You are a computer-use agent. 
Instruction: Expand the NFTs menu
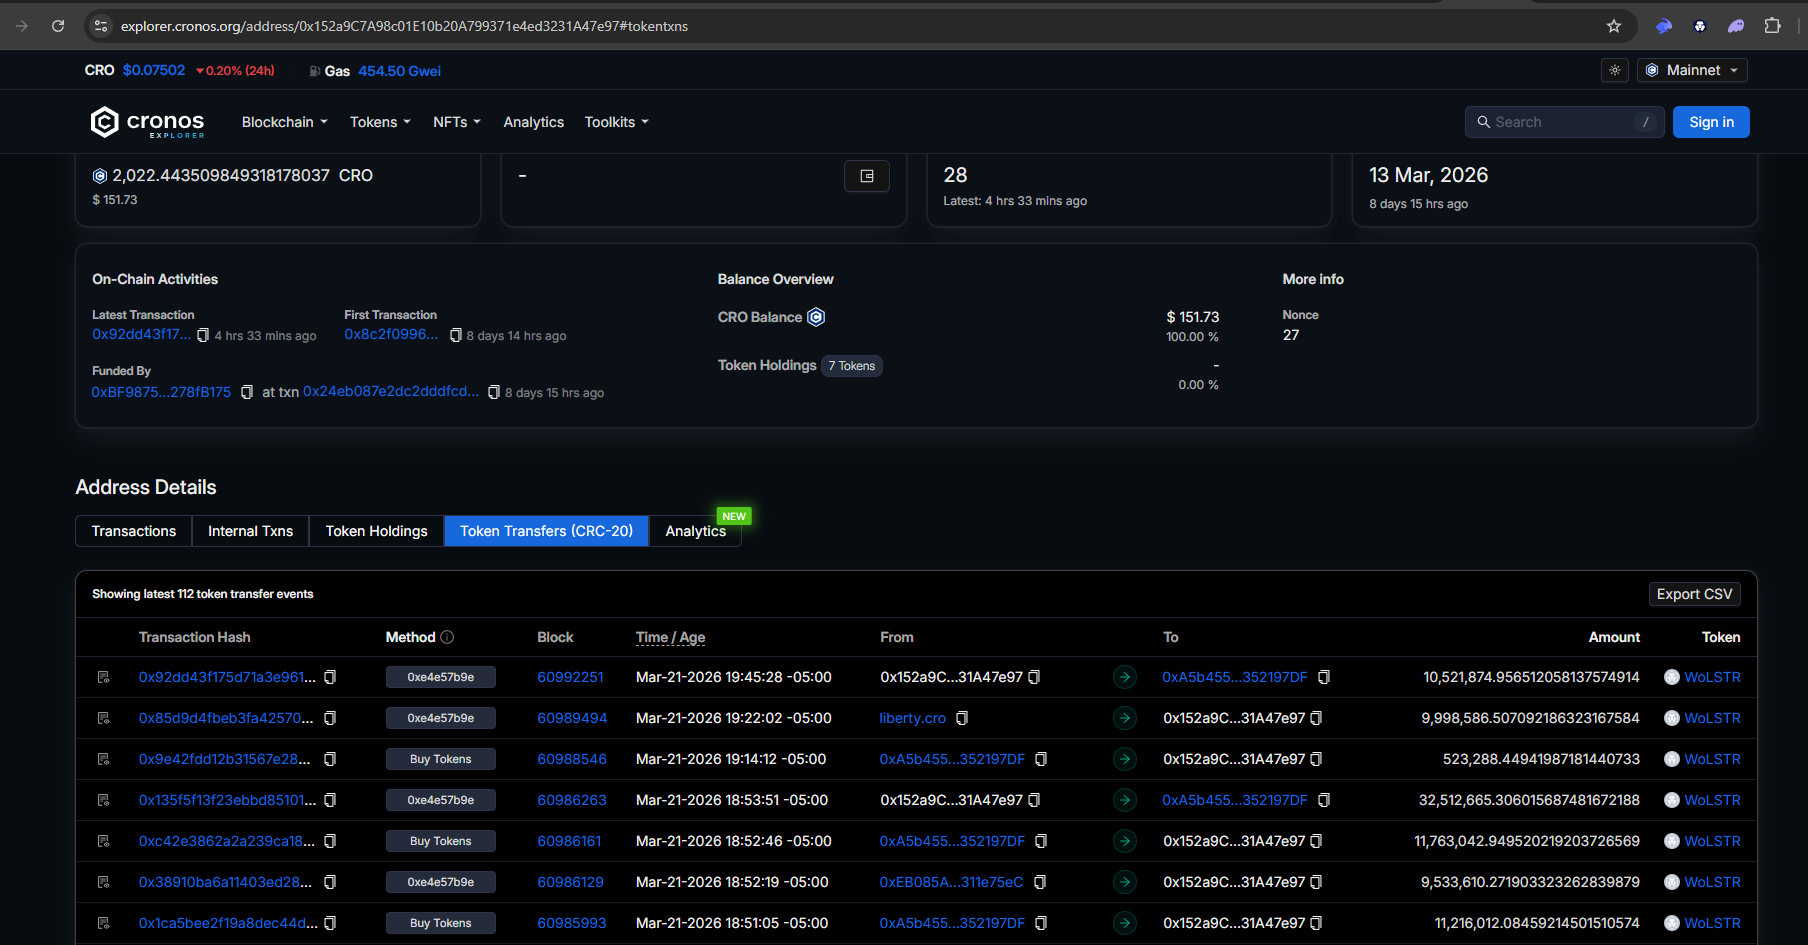point(457,122)
